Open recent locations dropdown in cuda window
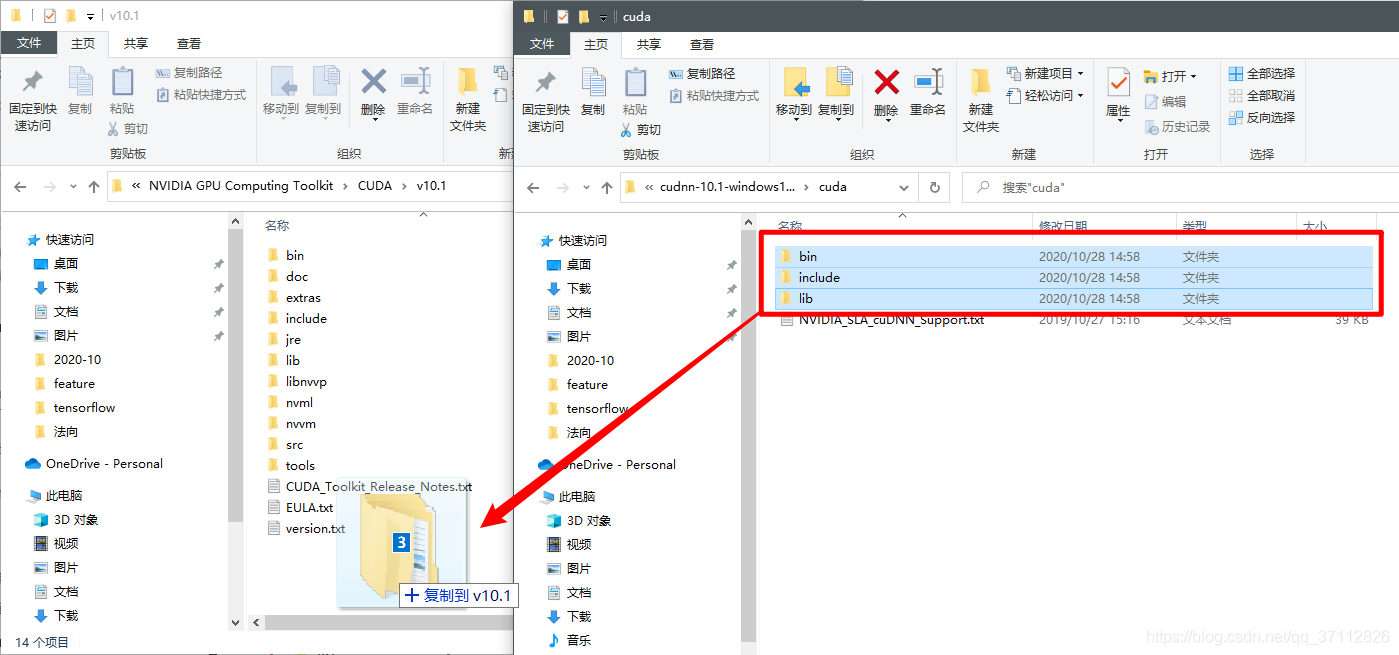 point(587,188)
